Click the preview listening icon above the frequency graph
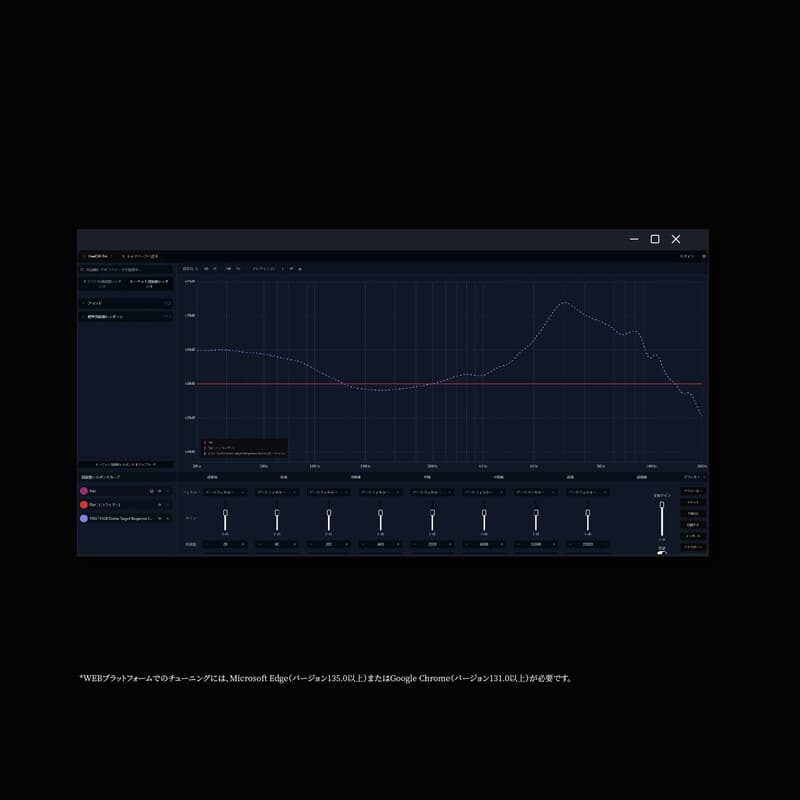Viewport: 800px width, 800px height. point(291,268)
